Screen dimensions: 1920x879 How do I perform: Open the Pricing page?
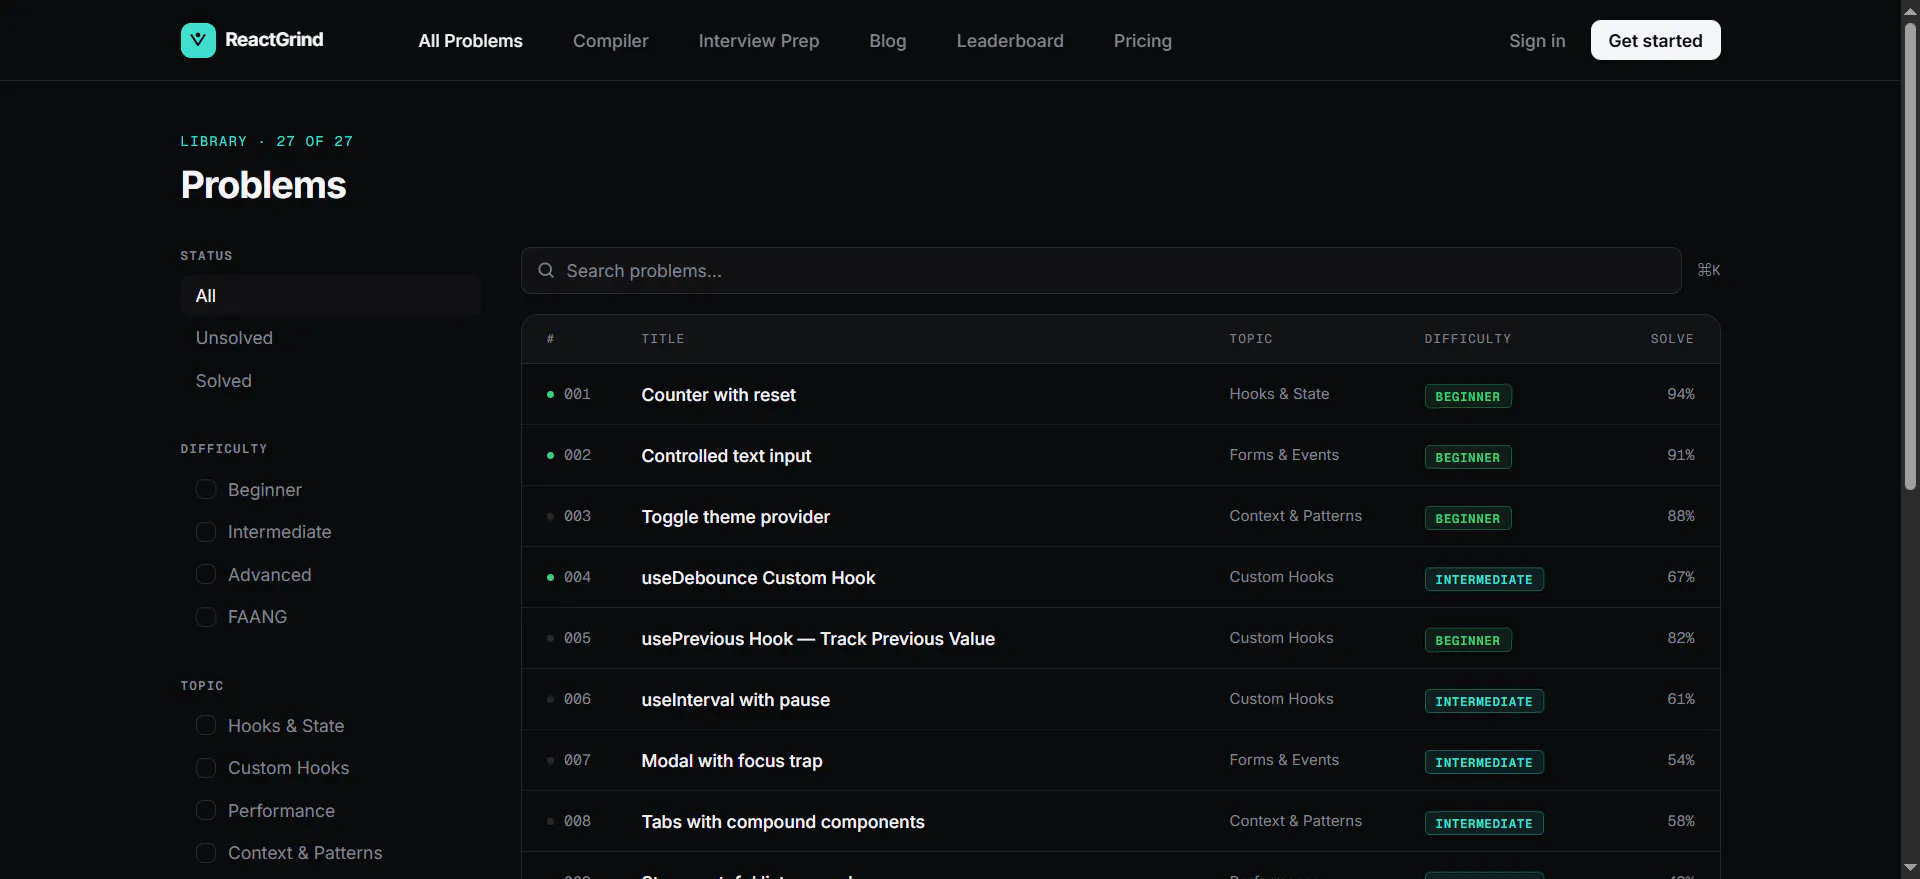point(1142,41)
